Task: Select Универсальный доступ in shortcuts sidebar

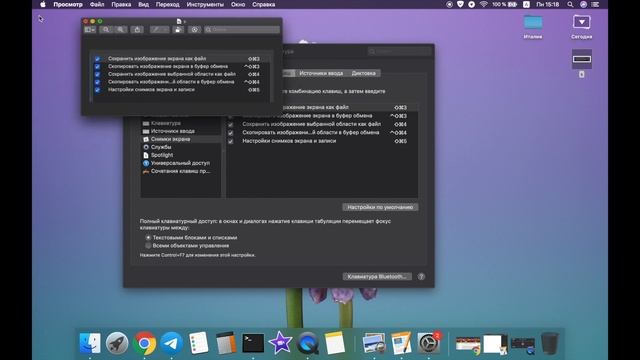Action: [181, 163]
